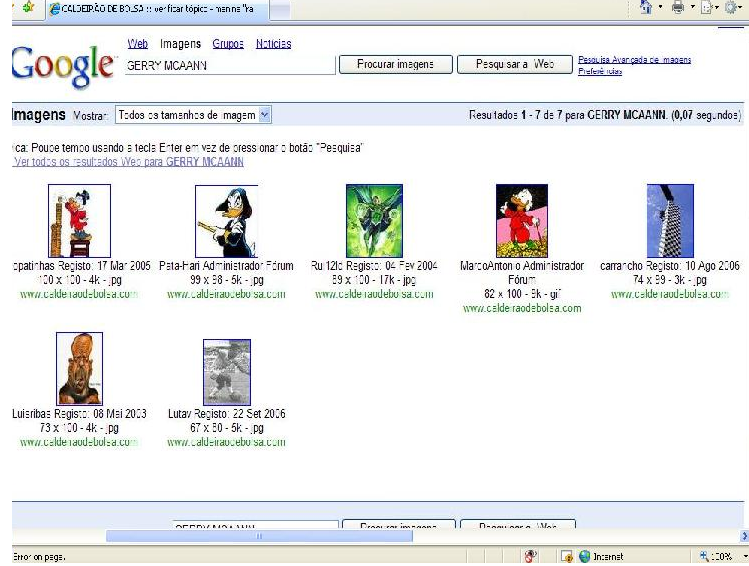The height and width of the screenshot is (566, 749).
Task: Click the horizontal scrollbar right arrow
Action: click(x=744, y=536)
